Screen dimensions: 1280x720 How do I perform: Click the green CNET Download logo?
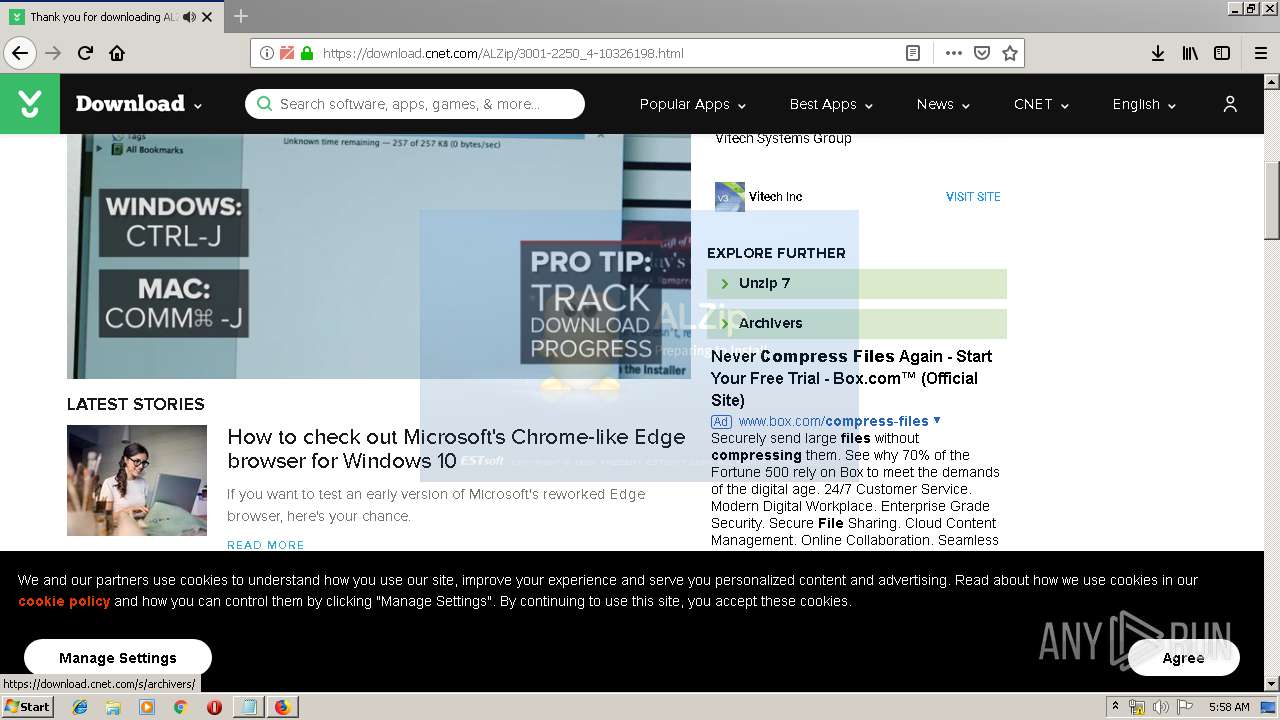[x=30, y=103]
